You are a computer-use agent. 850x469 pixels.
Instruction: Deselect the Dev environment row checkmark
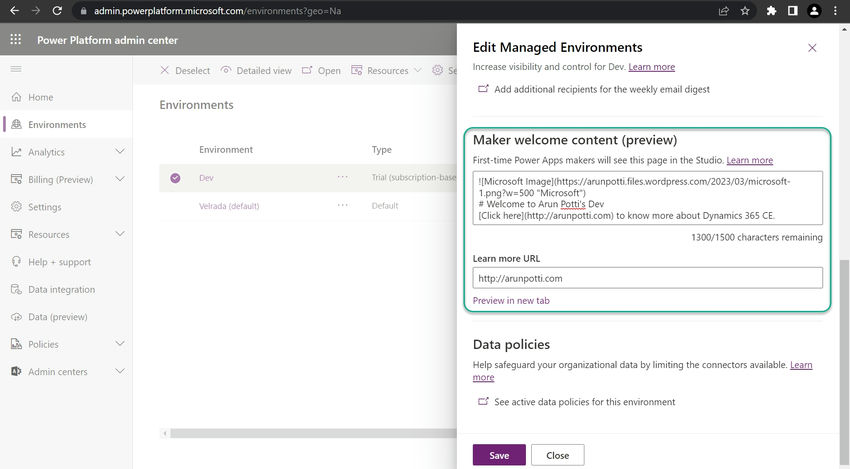click(x=175, y=178)
